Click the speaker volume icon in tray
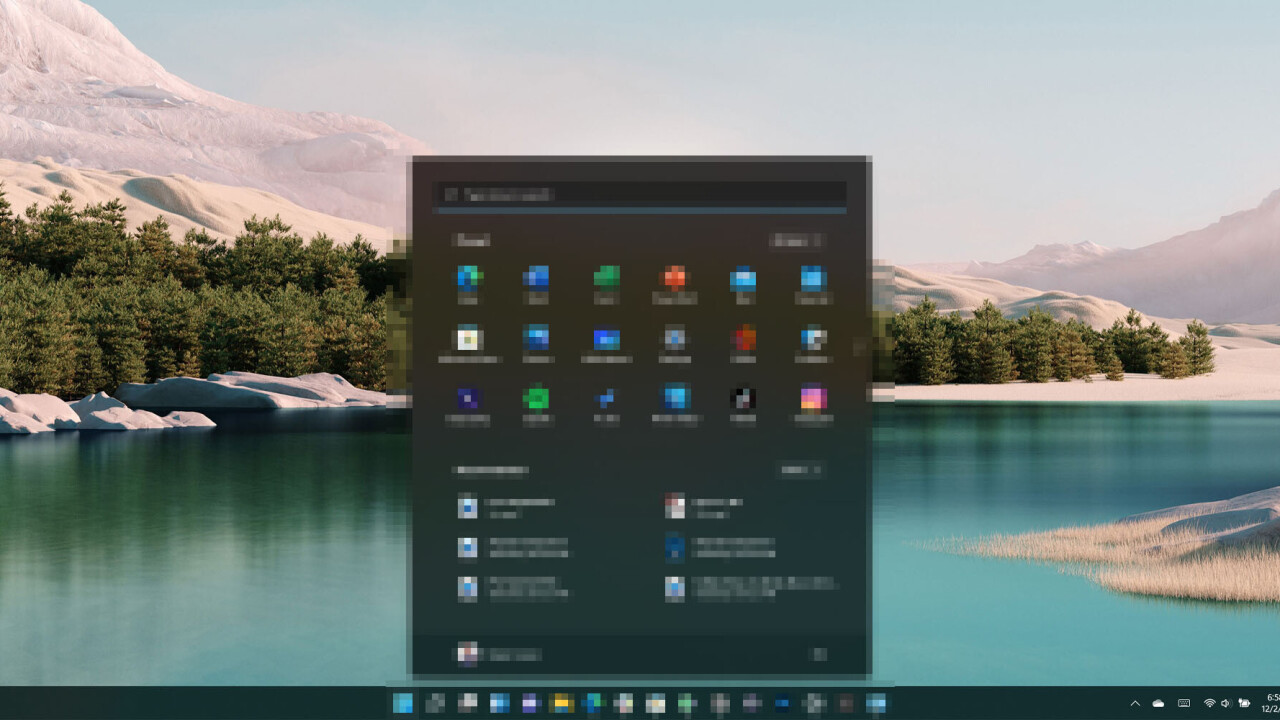Viewport: 1280px width, 720px height. (x=1226, y=704)
